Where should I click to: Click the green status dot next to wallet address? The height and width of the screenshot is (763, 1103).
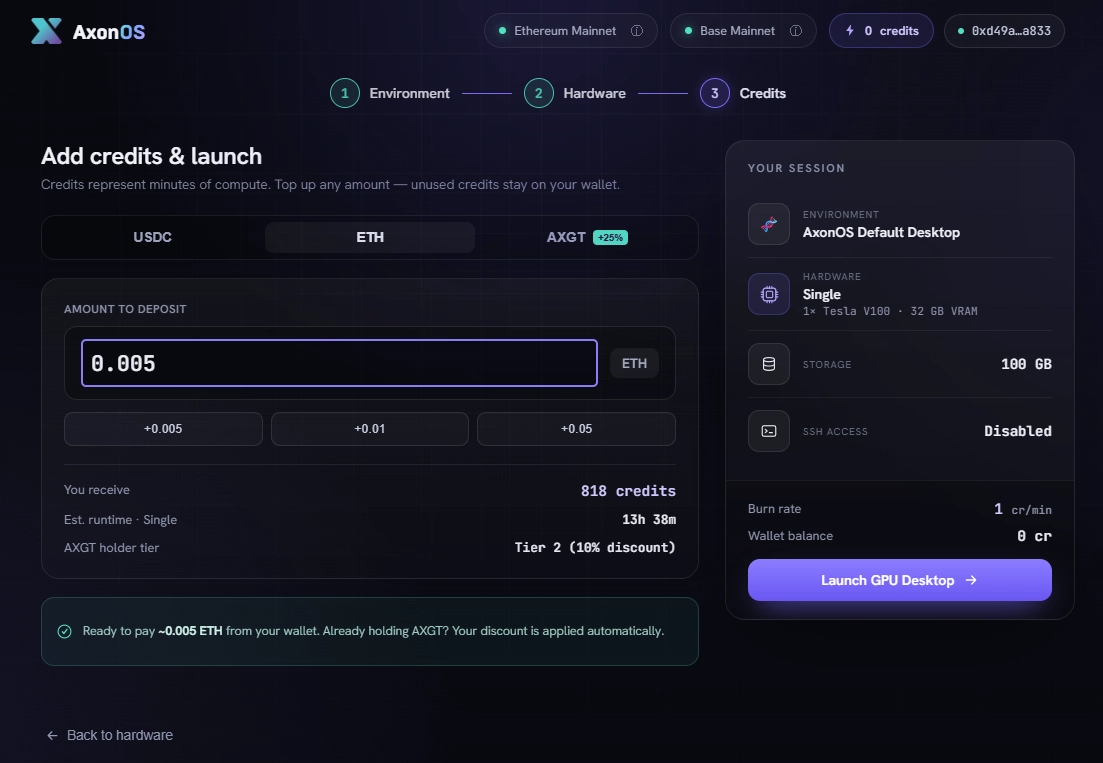tap(961, 31)
